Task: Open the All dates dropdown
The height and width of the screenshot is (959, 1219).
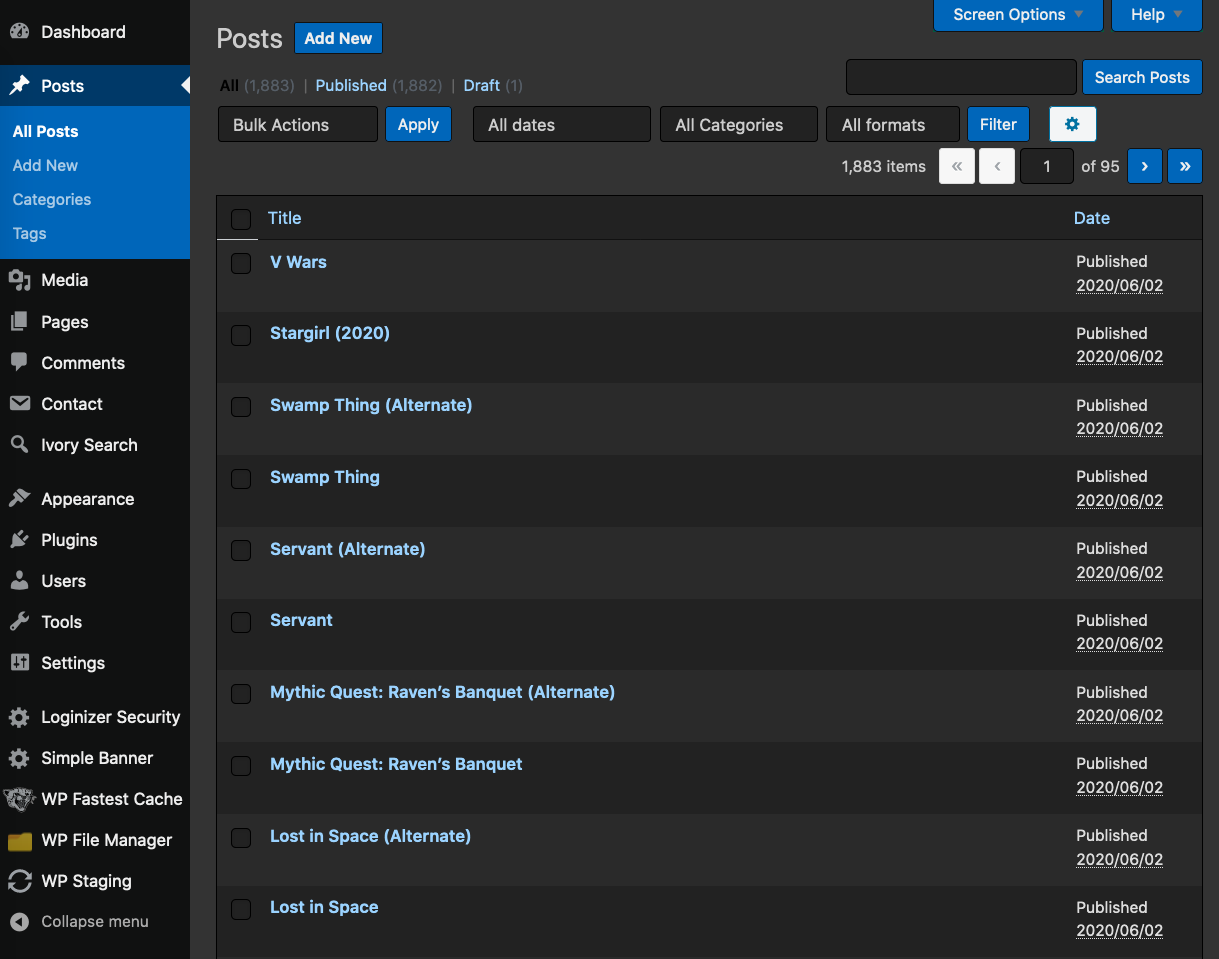Action: [562, 124]
